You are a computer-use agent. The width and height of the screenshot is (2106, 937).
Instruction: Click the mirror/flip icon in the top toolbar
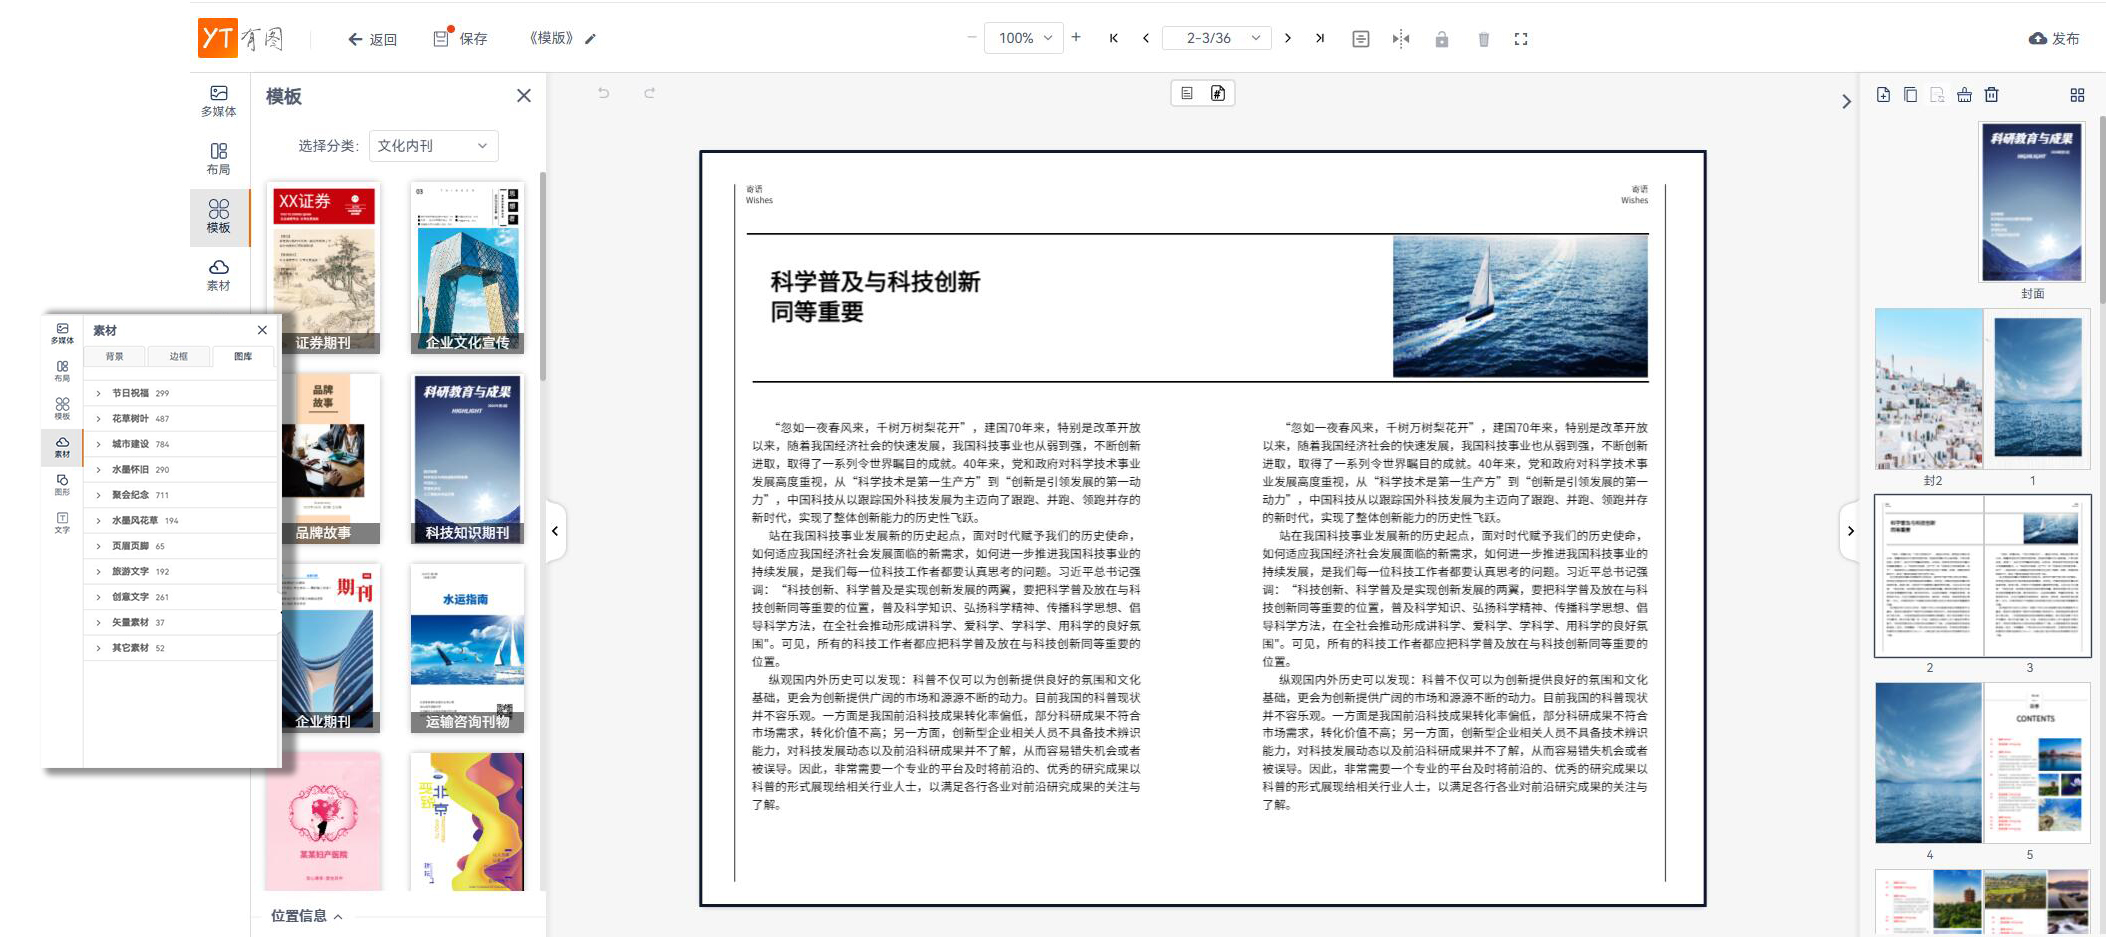point(1401,39)
